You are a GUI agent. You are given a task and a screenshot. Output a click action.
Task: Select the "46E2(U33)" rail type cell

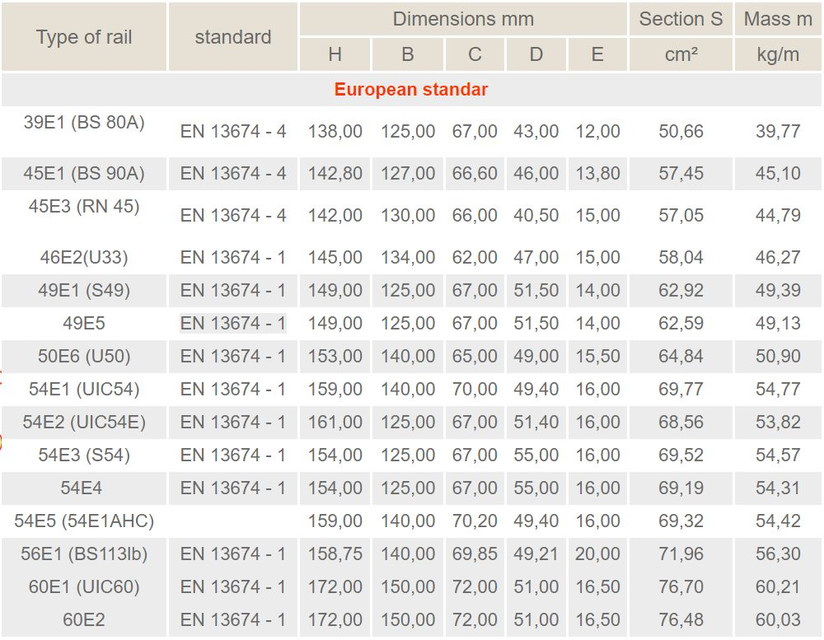pos(84,257)
